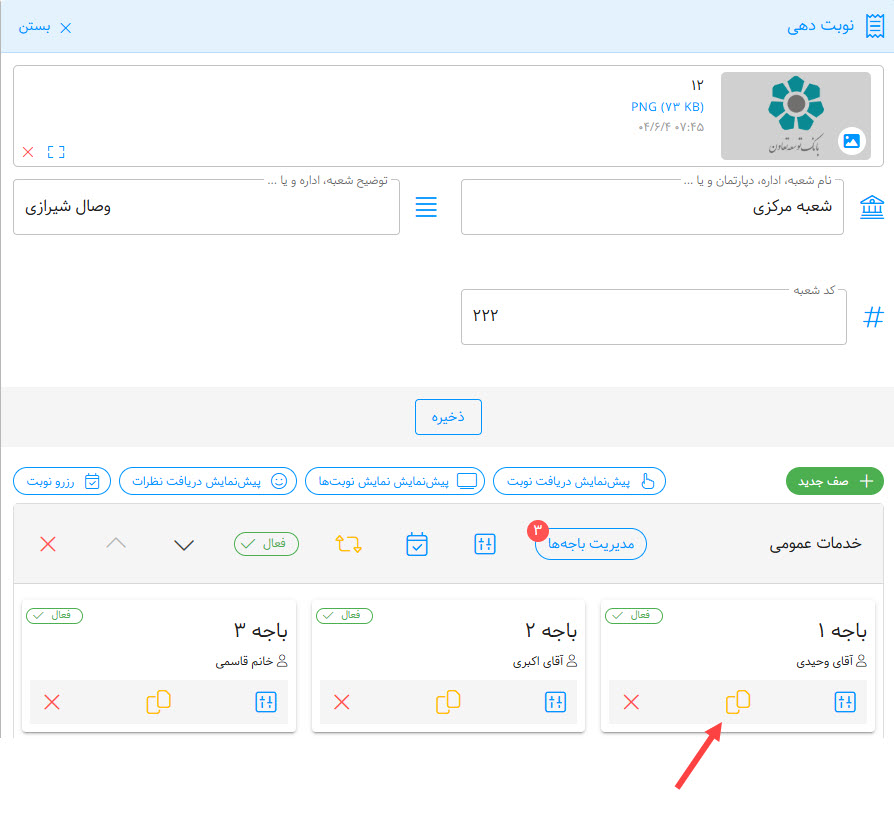This screenshot has height=822, width=894.
Task: Click the کد شعبه input field
Action: click(x=653, y=317)
